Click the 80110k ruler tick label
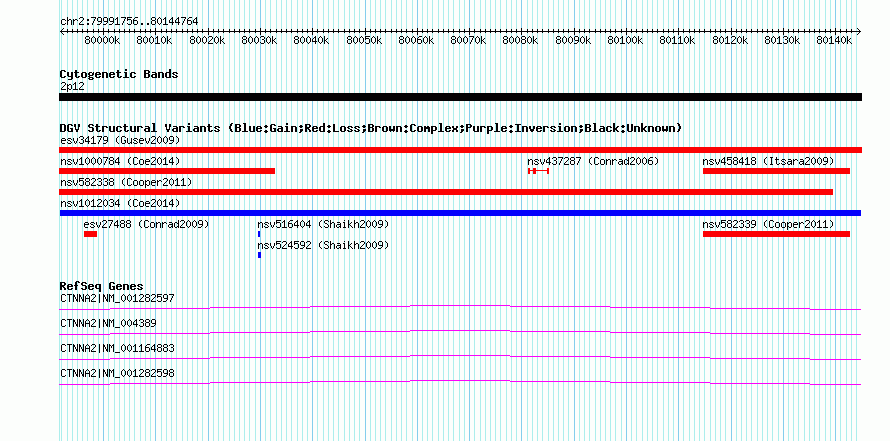Viewport: 890px width, 441px height. click(x=677, y=40)
